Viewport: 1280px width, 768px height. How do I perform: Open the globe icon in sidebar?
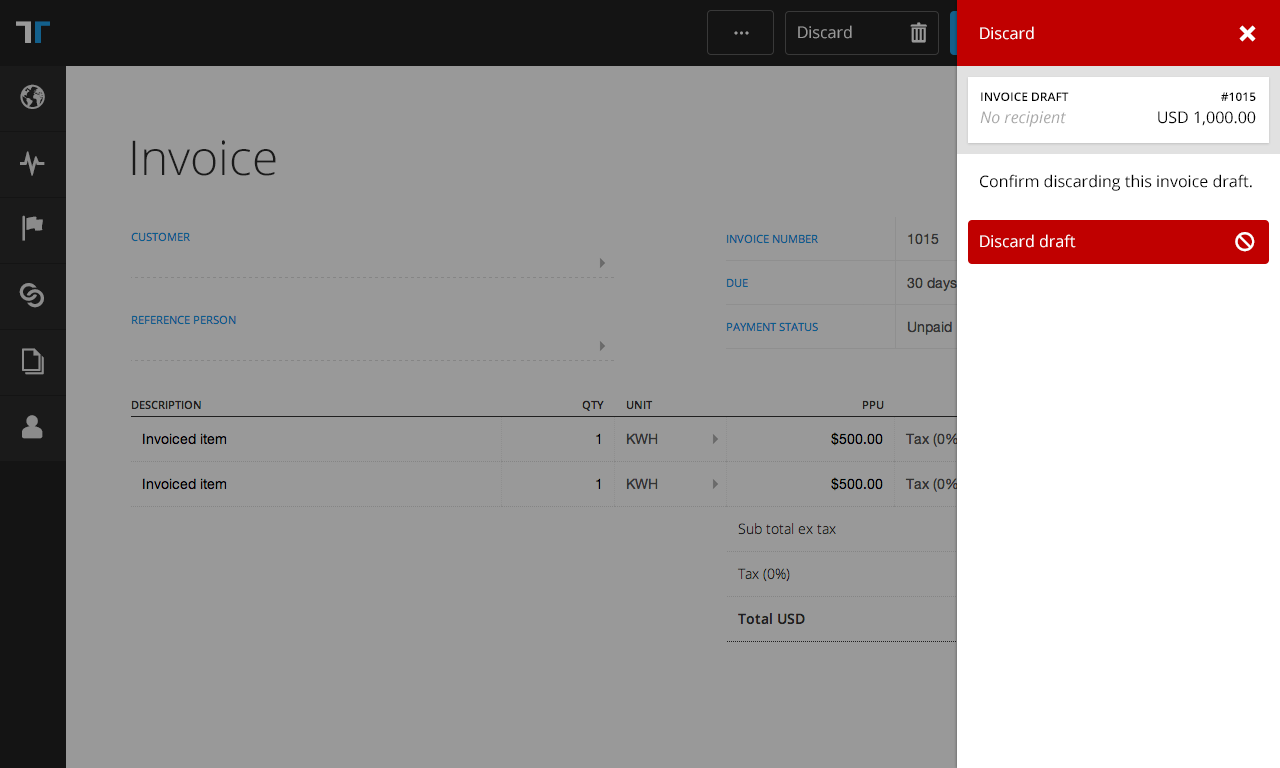click(x=33, y=97)
